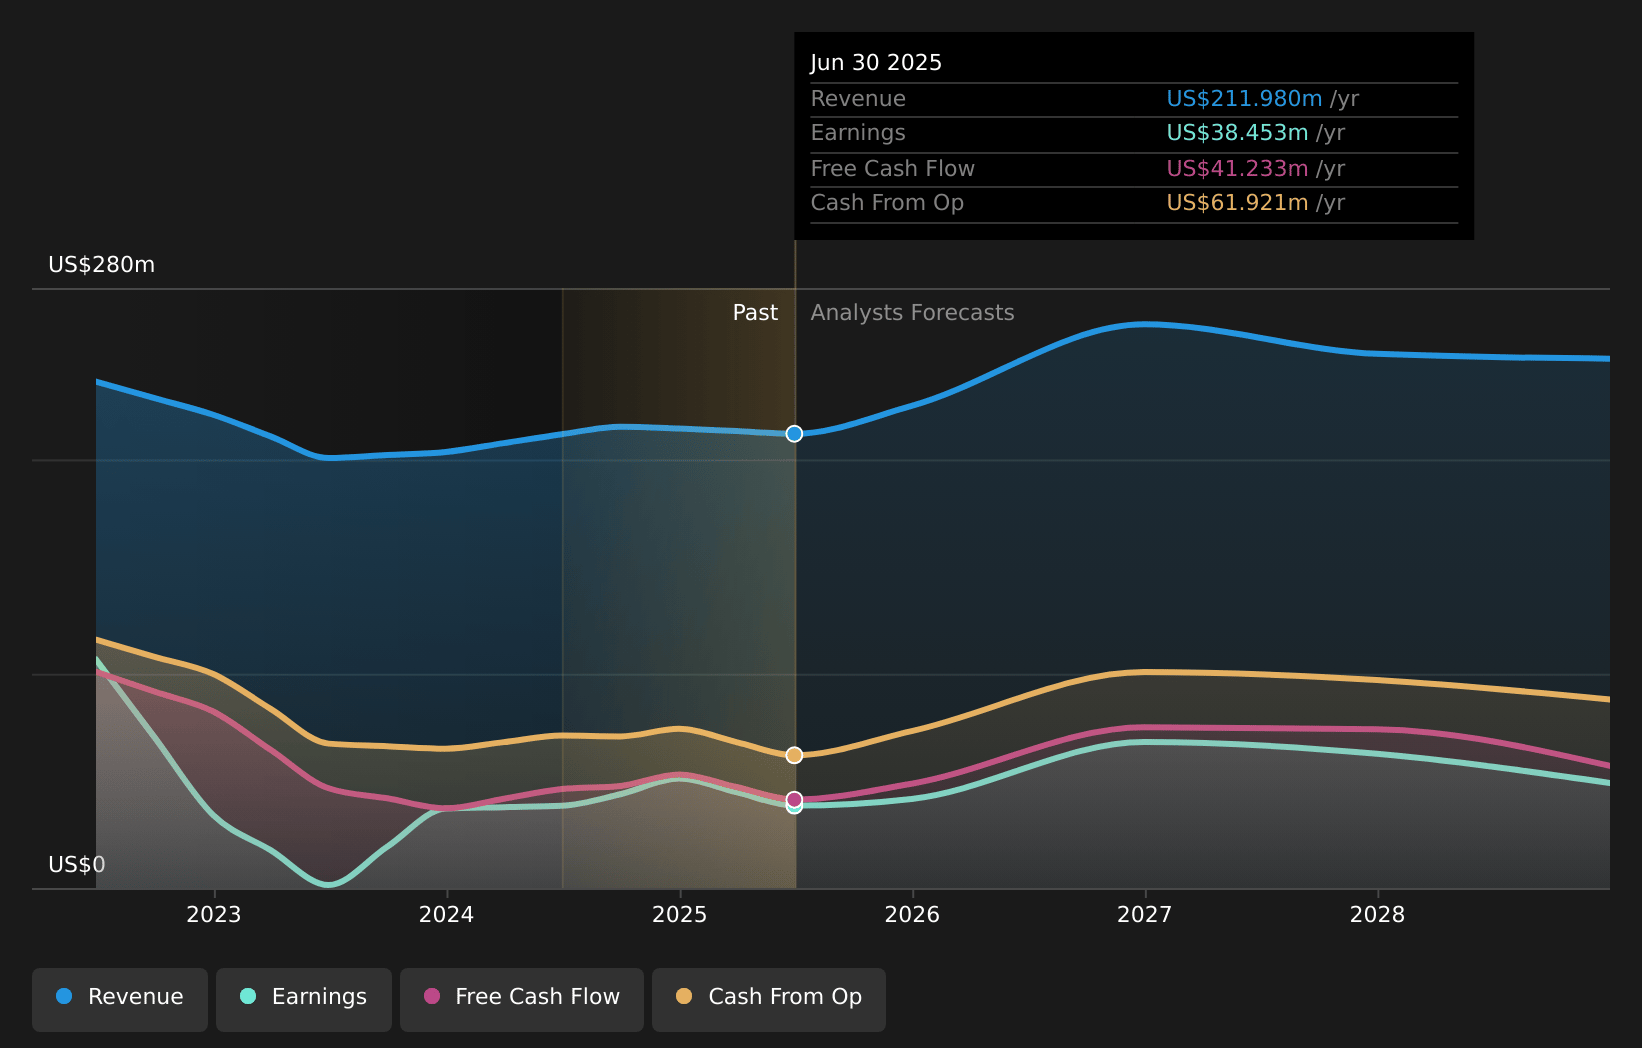Toggle the Revenue legend button
The width and height of the screenshot is (1642, 1048).
pyautogui.click(x=120, y=998)
